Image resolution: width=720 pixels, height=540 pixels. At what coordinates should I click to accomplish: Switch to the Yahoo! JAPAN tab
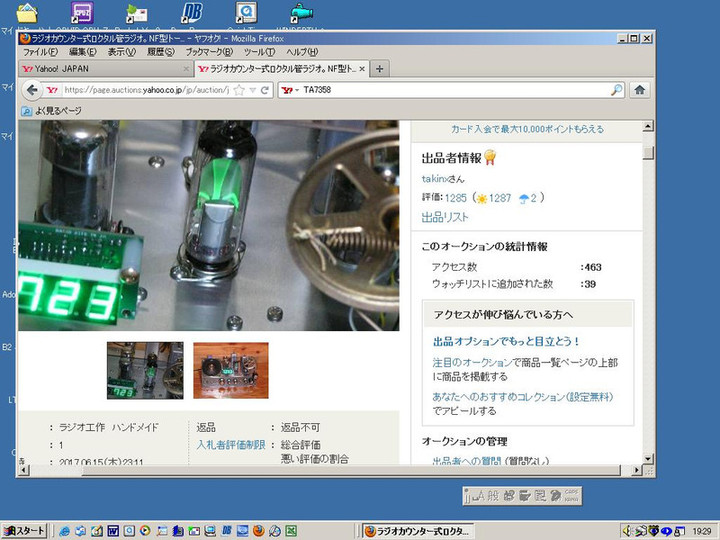click(x=100, y=69)
